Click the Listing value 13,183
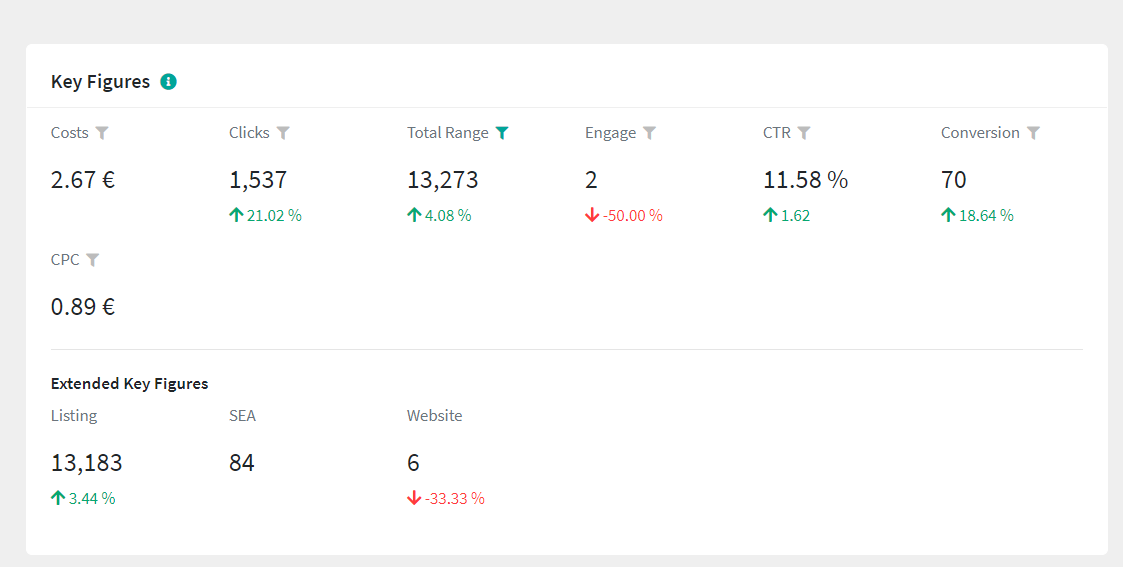 tap(87, 463)
